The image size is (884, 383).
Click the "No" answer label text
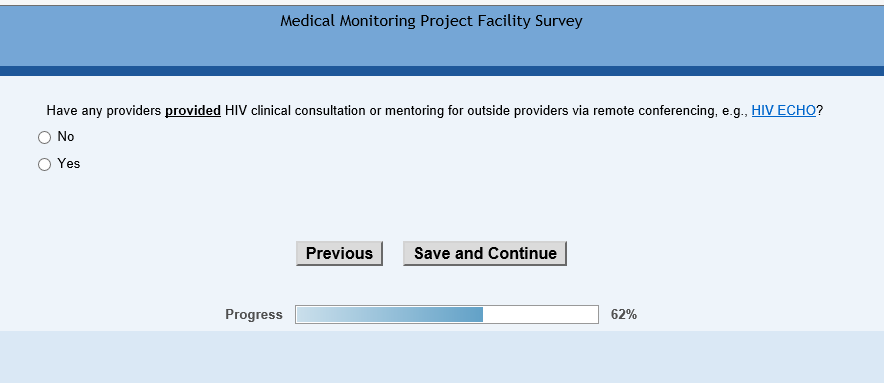(x=65, y=137)
